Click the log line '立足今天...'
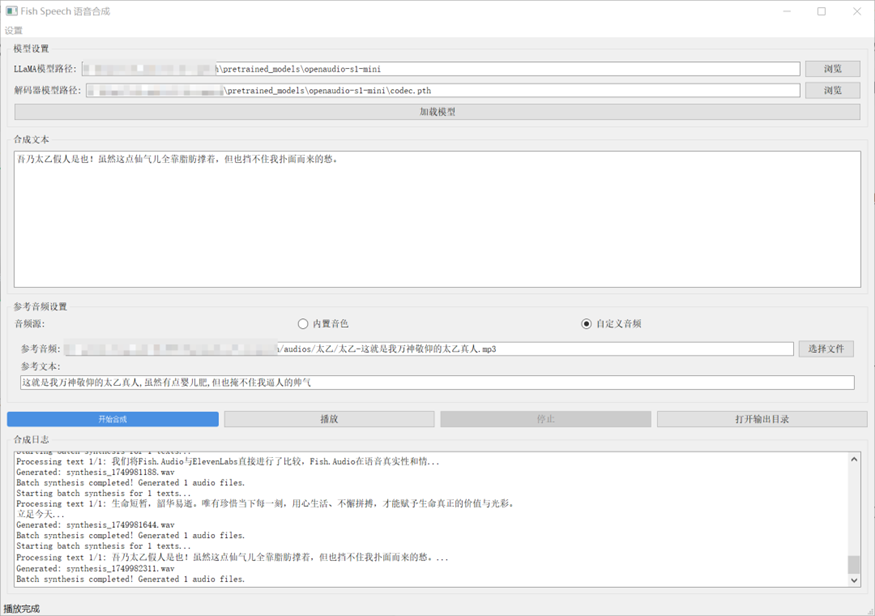This screenshot has height=616, width=875. [40, 514]
